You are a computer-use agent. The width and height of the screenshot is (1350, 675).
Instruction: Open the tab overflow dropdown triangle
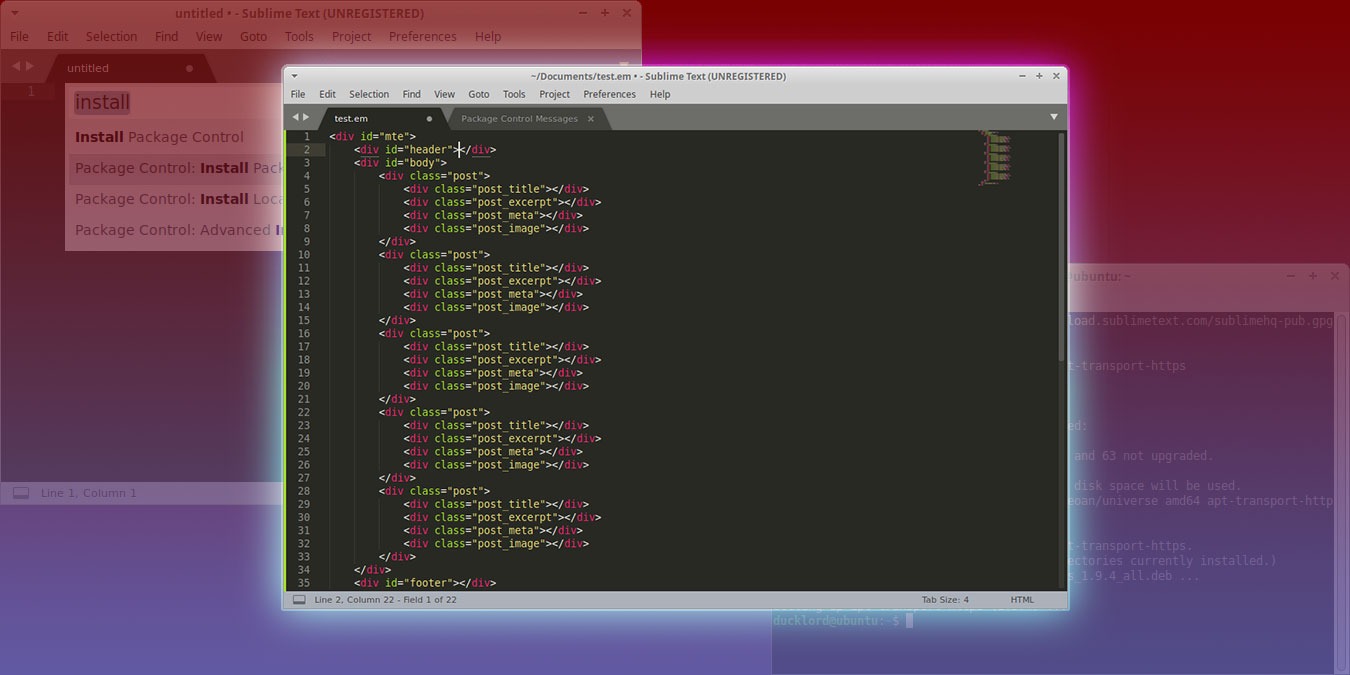pyautogui.click(x=1054, y=117)
